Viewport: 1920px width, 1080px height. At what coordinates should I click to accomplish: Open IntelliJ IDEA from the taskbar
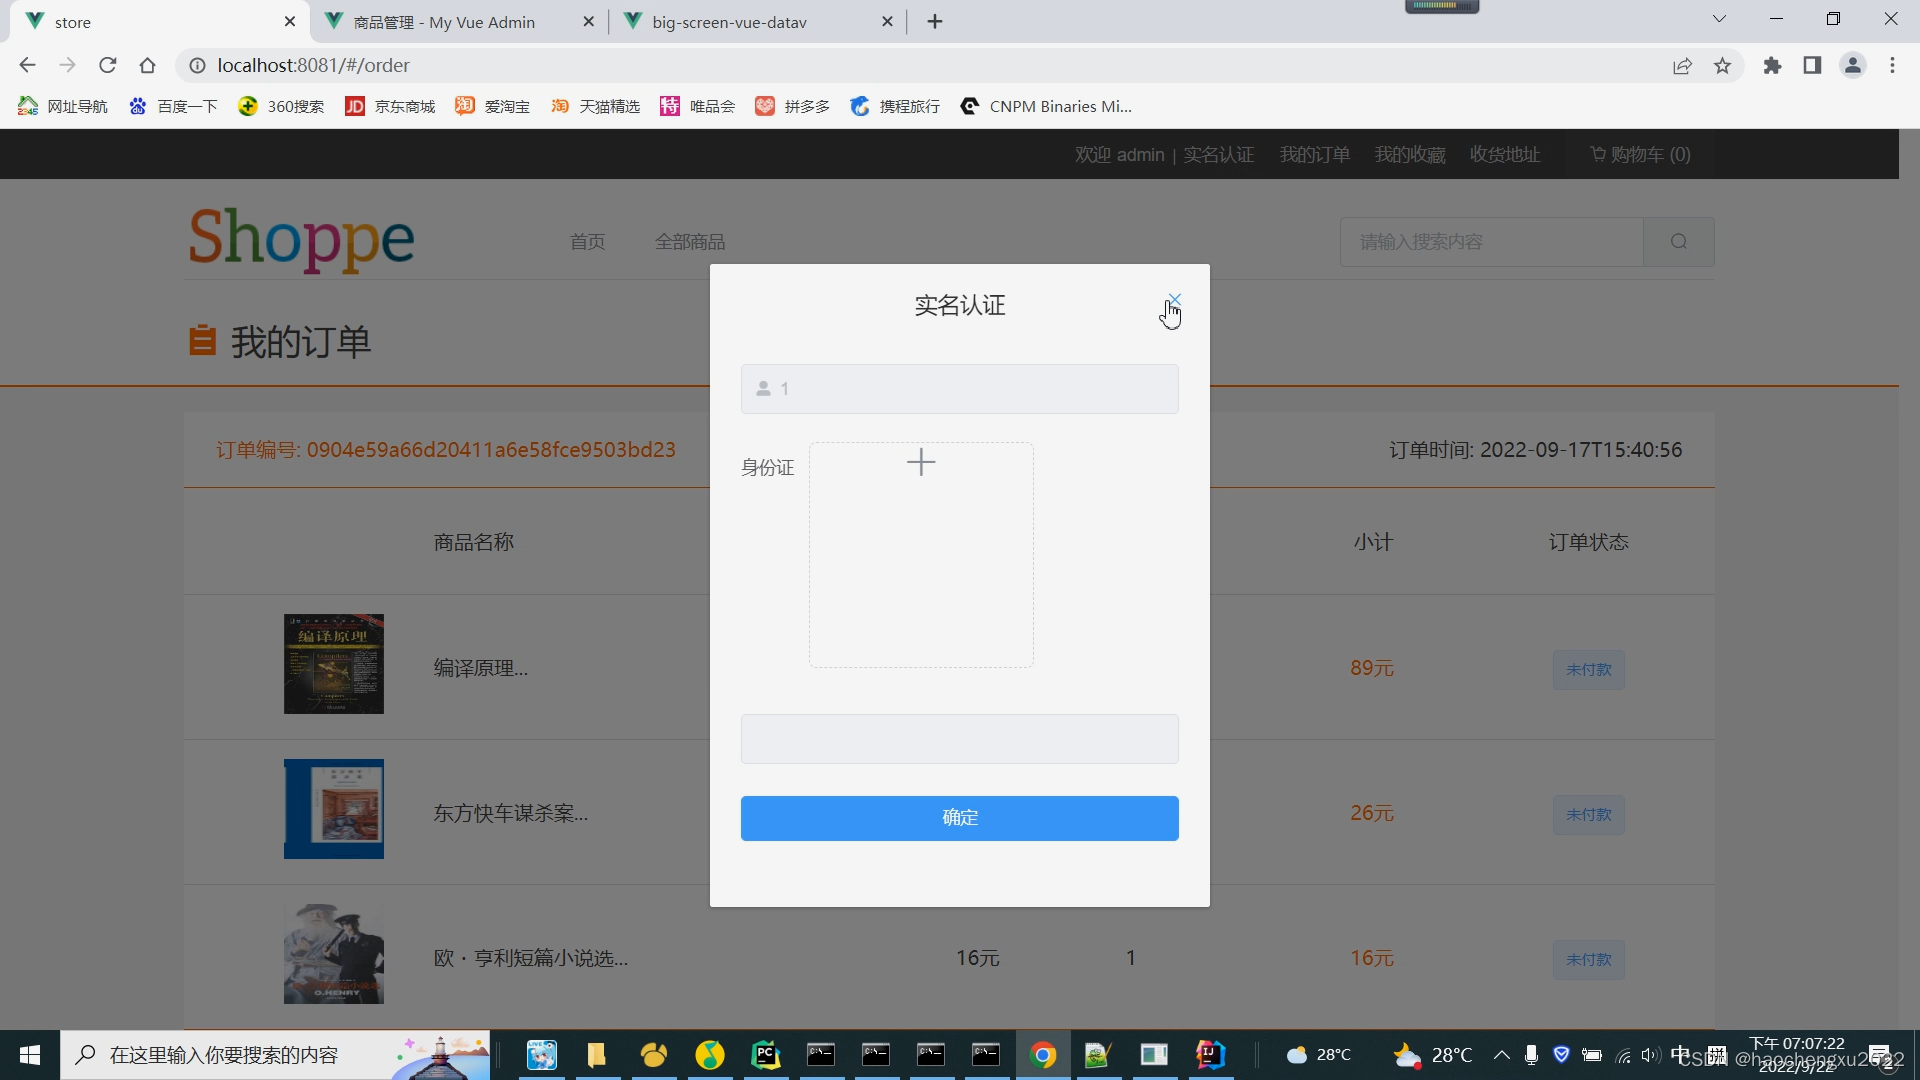coord(1210,1055)
